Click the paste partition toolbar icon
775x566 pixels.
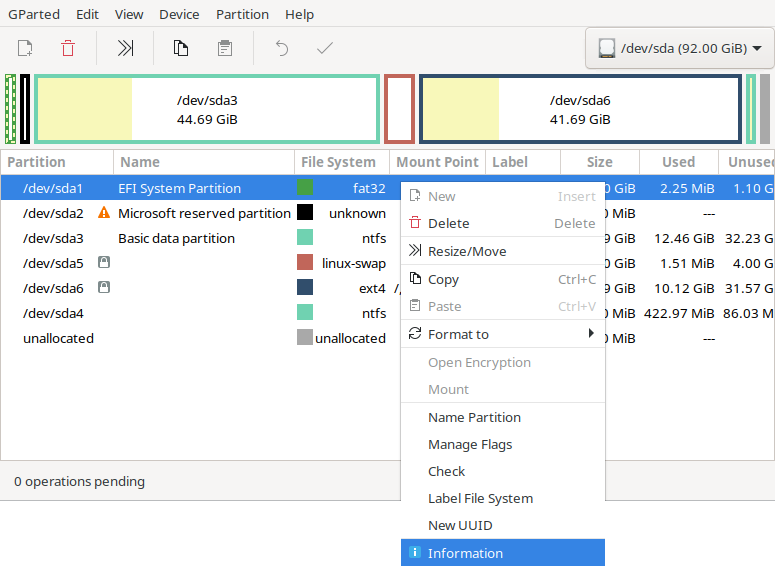tap(225, 48)
